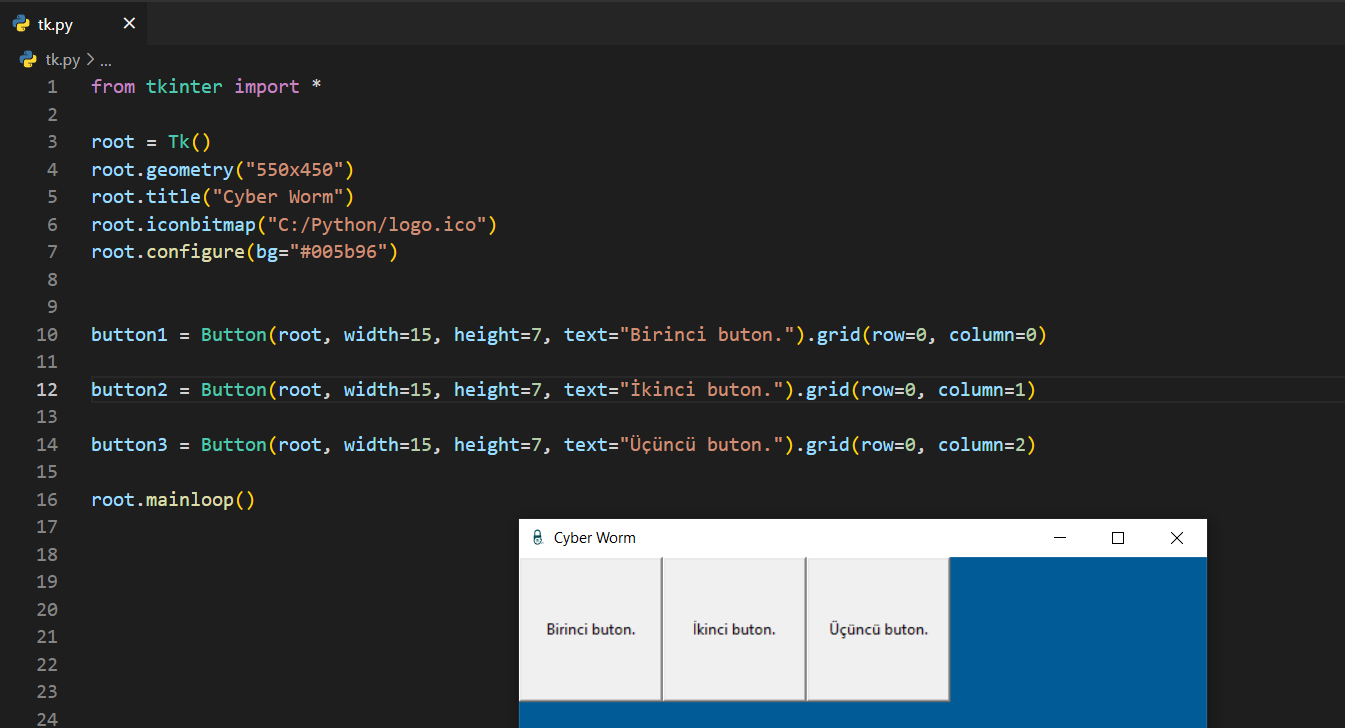Place cursor on root.mainloop() line
Screen dimensions: 1345x728
coord(173,499)
